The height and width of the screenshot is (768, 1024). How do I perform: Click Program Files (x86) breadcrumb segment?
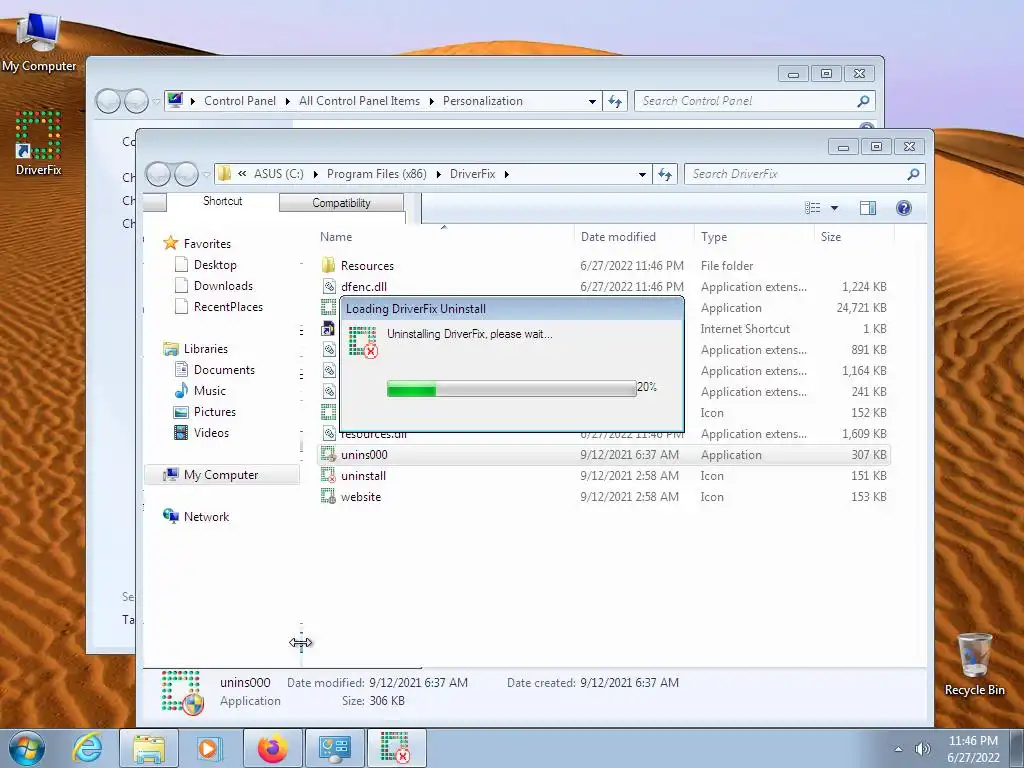click(x=377, y=174)
